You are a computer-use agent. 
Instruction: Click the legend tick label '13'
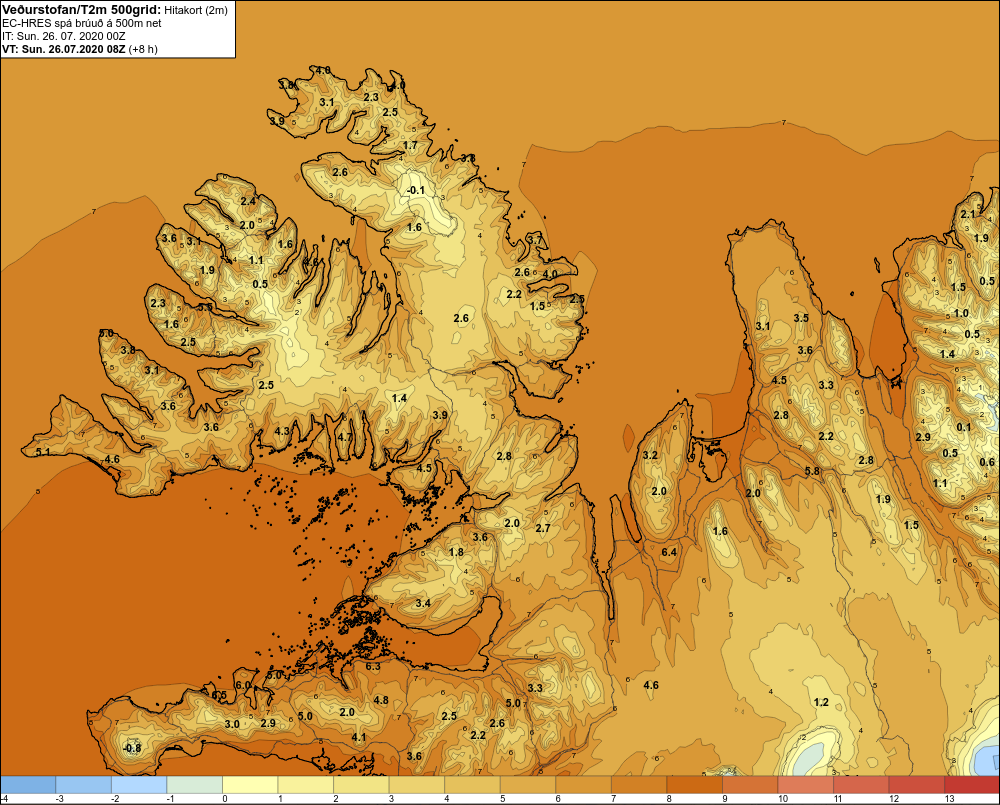[949, 799]
